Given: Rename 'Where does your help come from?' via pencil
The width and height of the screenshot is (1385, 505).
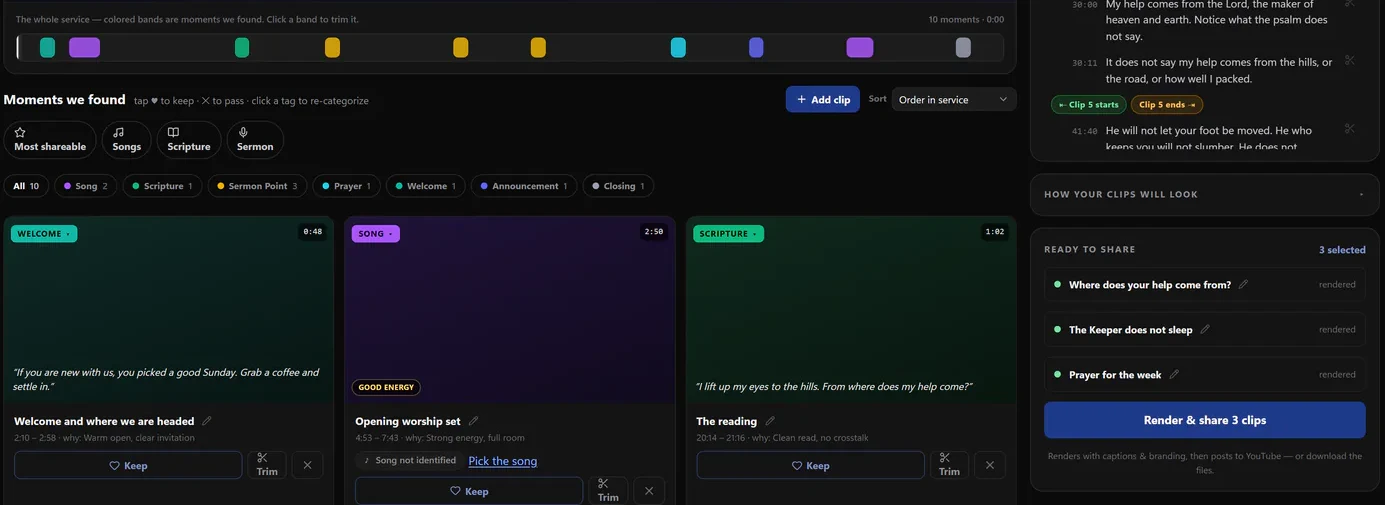Looking at the screenshot, I should 1243,285.
